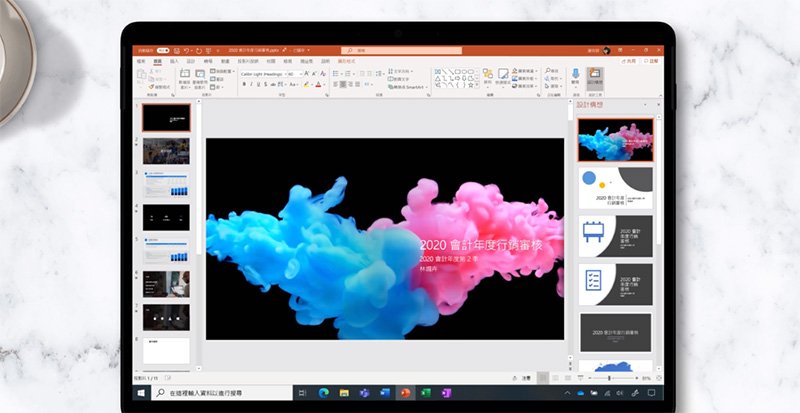This screenshot has height=413, width=800.
Task: Click the Quick Styles icon
Action: [x=502, y=77]
